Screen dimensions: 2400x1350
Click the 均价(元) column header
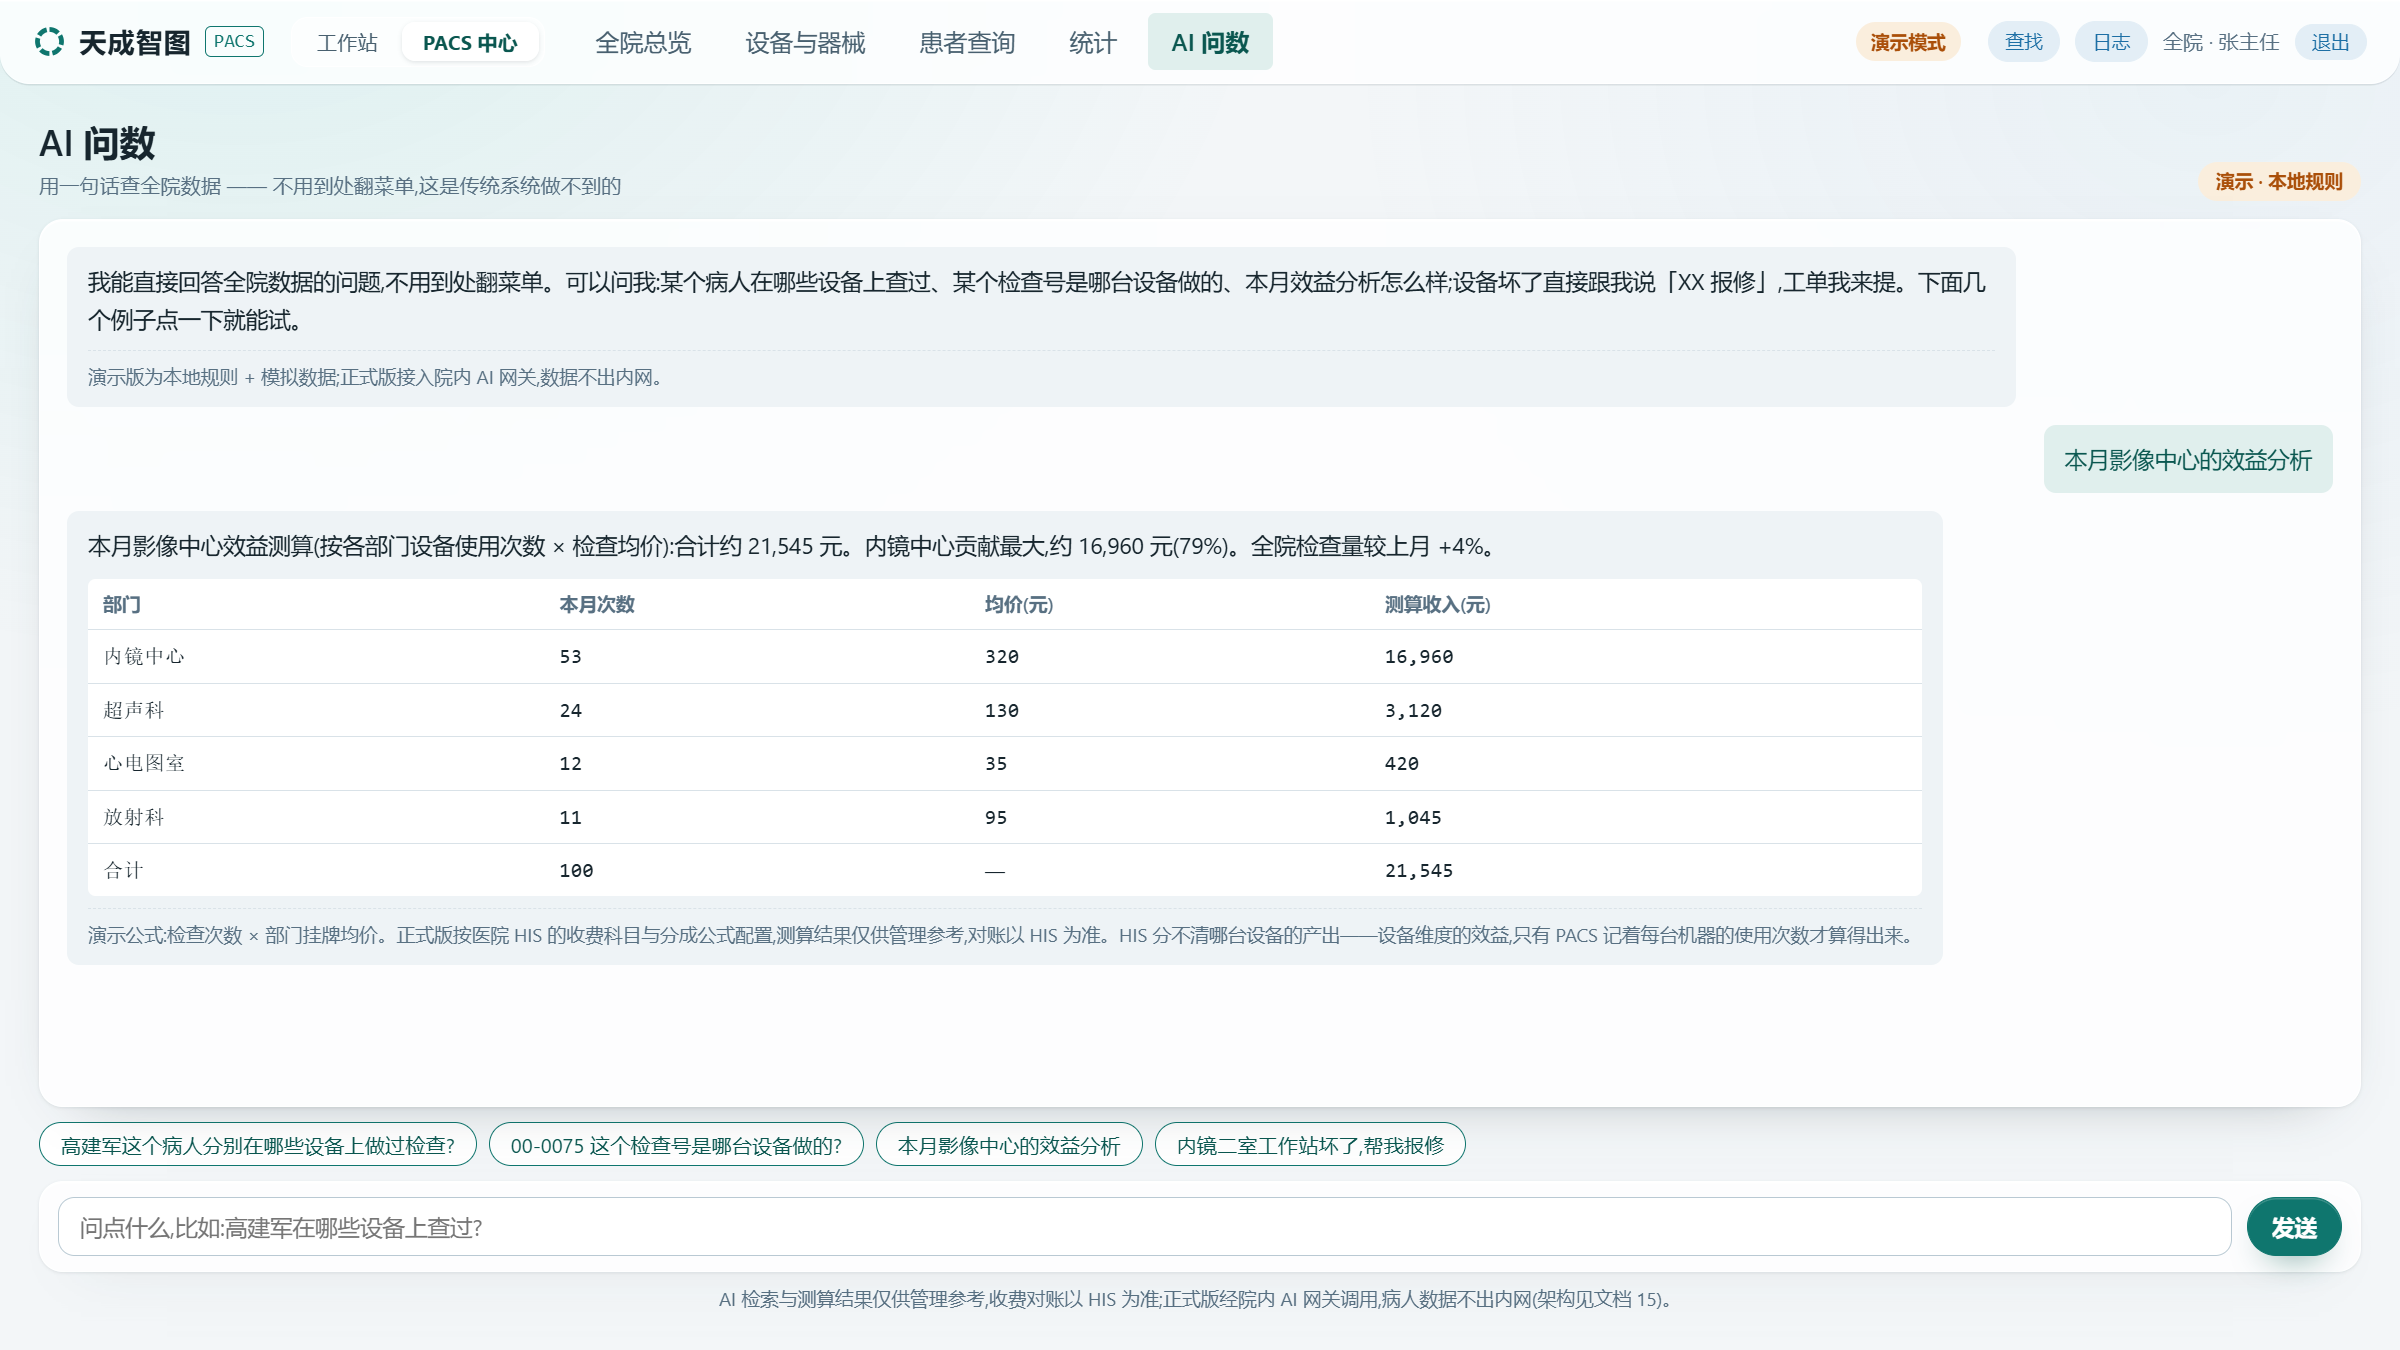click(1019, 605)
